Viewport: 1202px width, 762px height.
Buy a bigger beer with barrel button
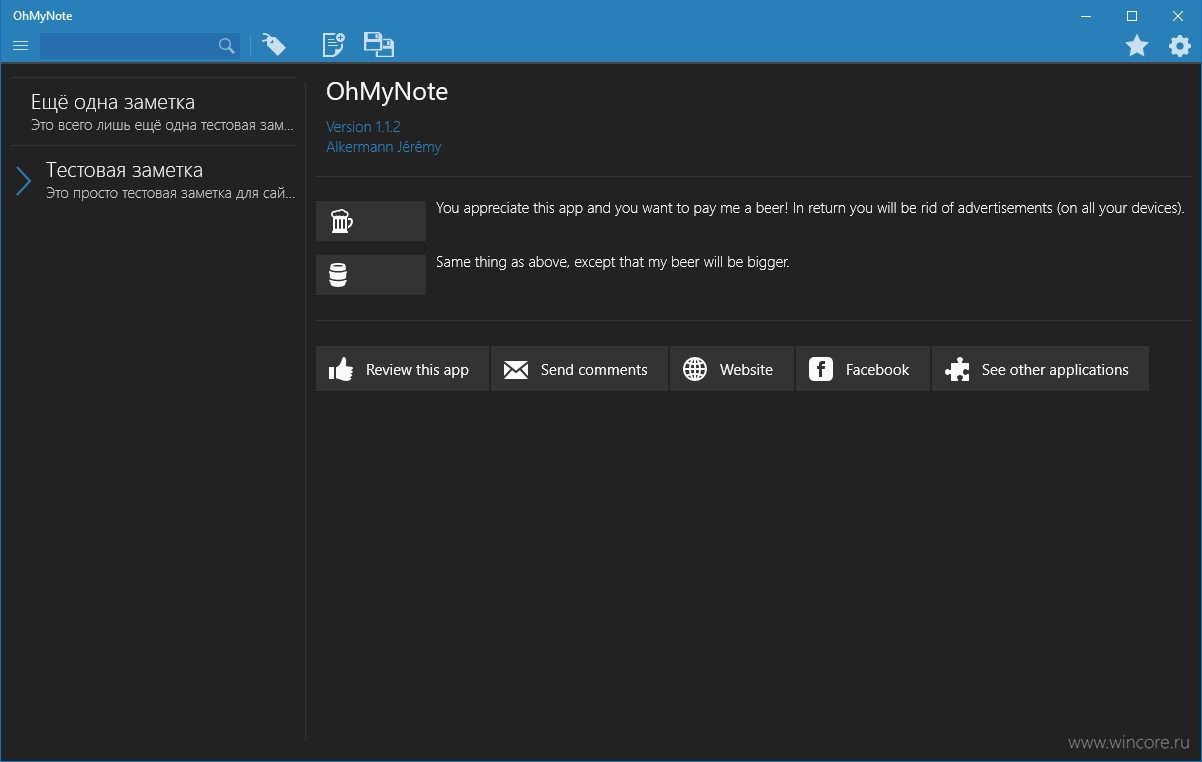[x=371, y=275]
